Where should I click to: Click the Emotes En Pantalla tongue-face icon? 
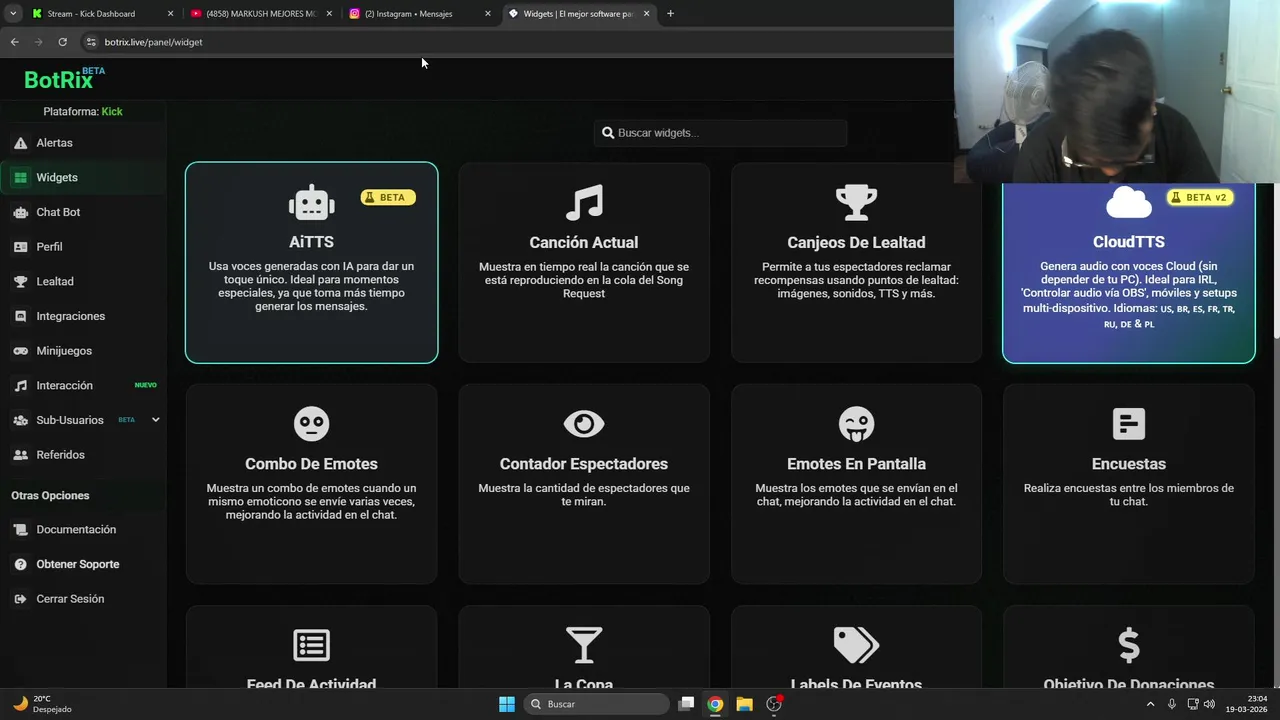point(856,424)
